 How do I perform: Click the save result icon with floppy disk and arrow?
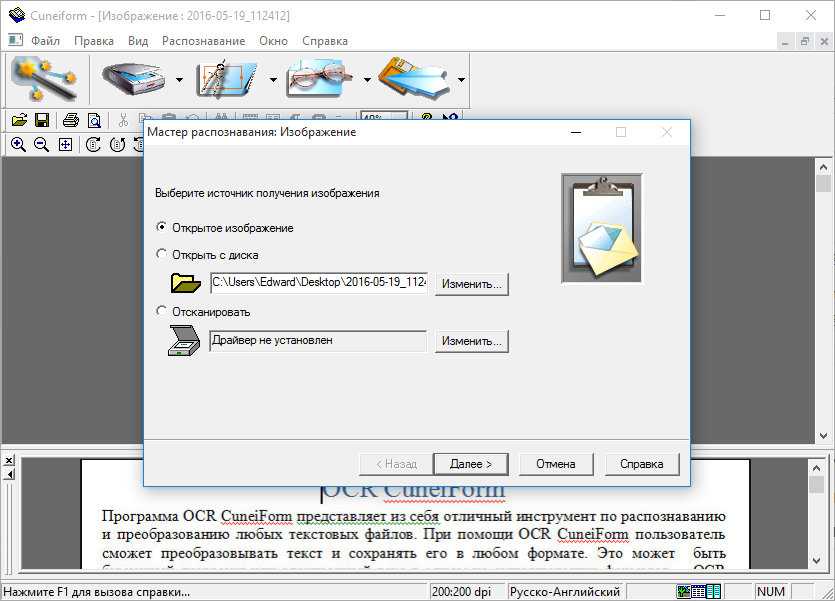tap(415, 80)
